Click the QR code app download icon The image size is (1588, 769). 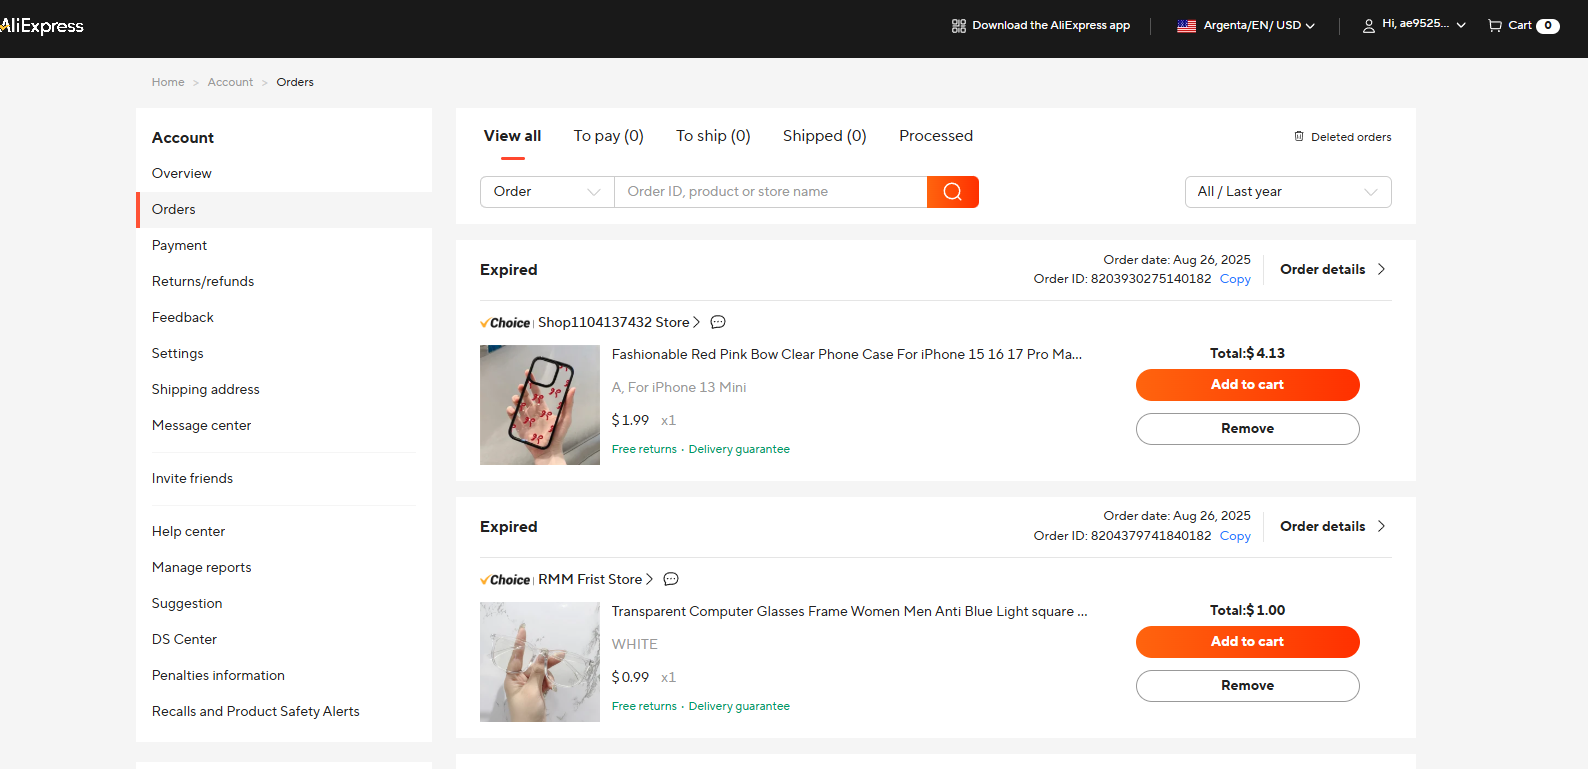click(958, 26)
